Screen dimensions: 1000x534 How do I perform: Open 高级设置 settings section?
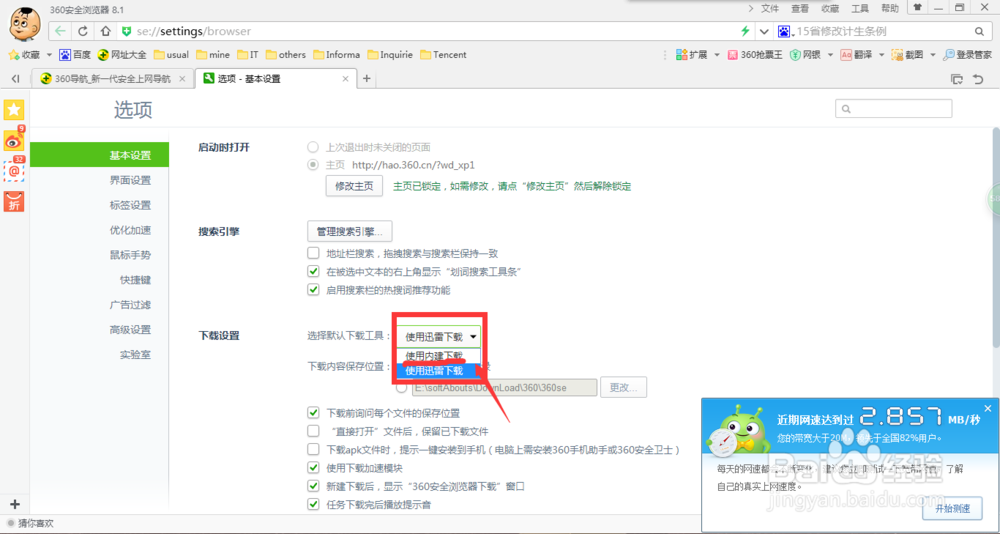click(x=130, y=330)
